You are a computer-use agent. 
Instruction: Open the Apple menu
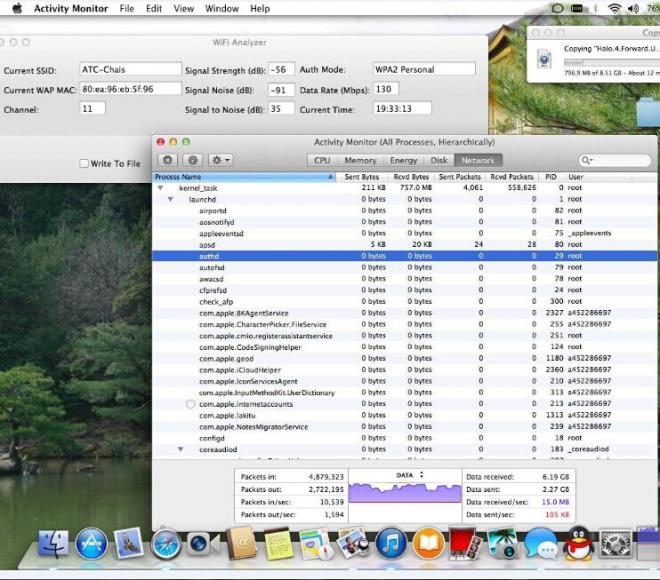17,8
